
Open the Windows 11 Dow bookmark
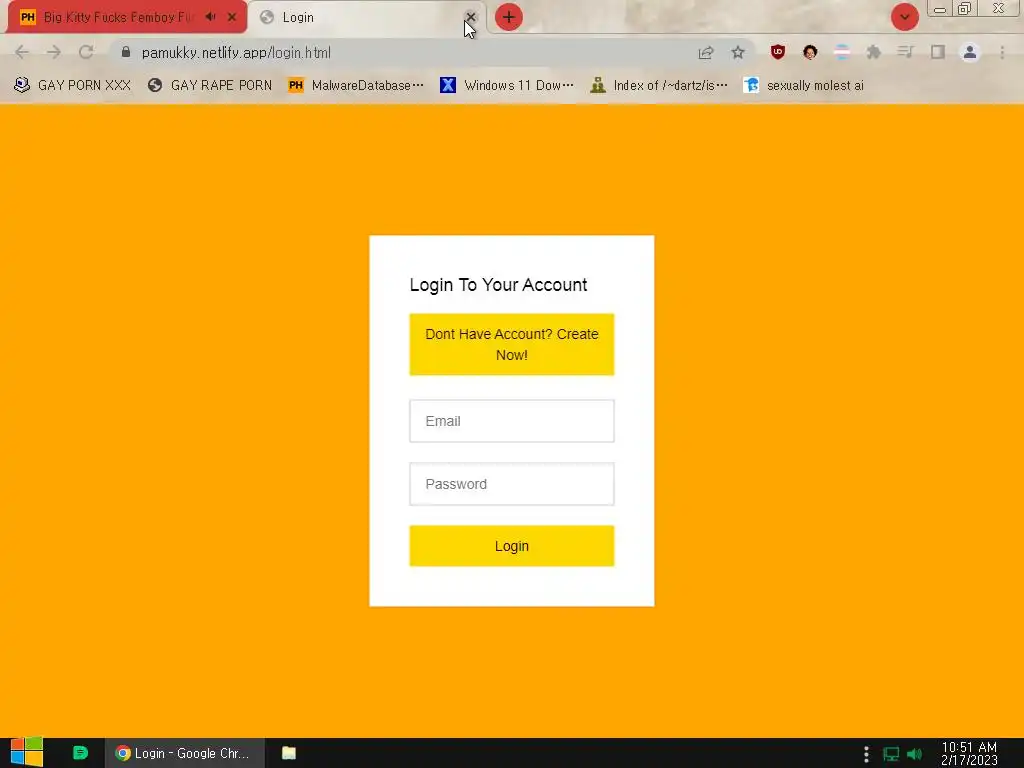point(507,85)
